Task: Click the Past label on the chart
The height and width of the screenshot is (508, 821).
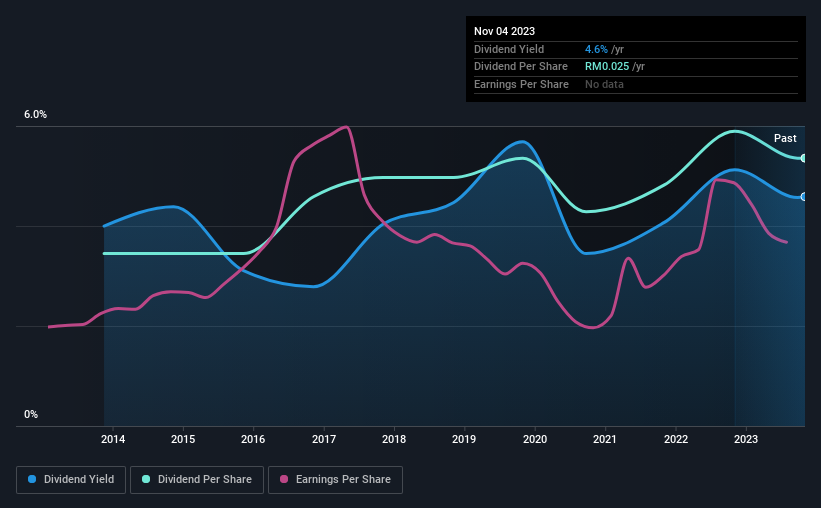Action: tap(785, 138)
